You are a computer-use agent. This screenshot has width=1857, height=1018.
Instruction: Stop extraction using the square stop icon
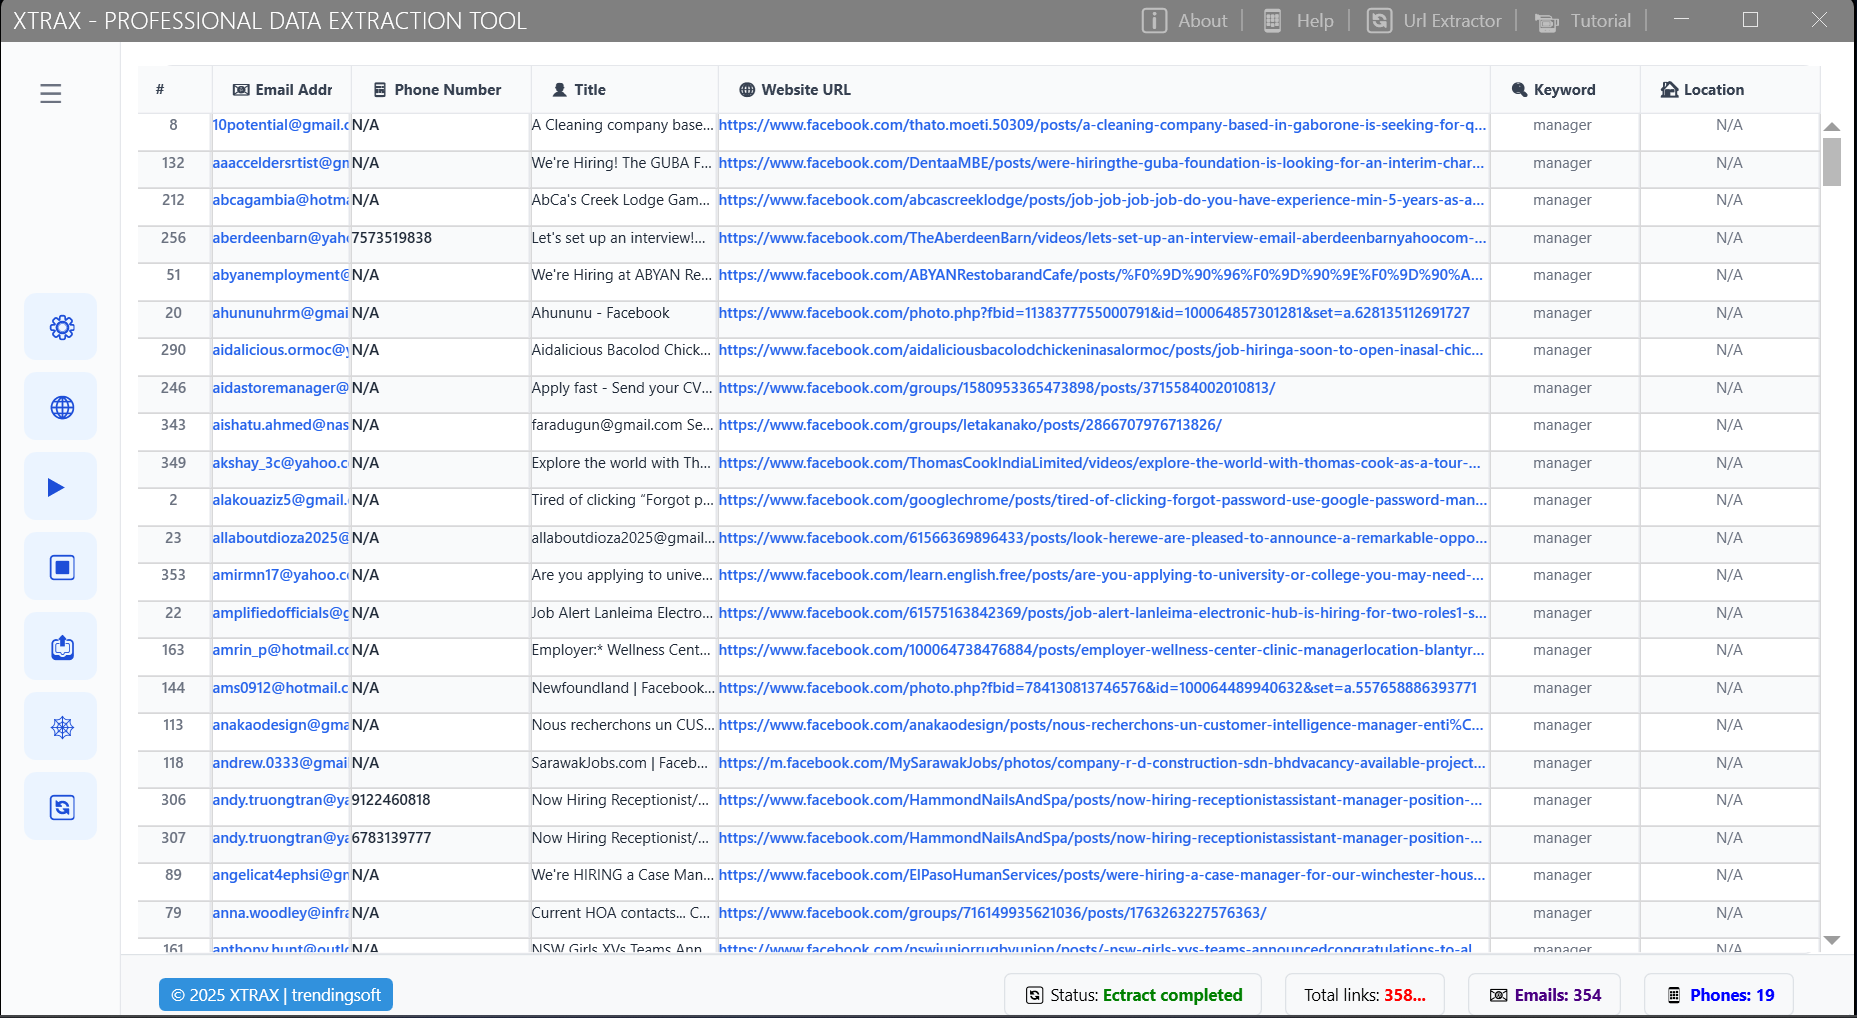click(61, 566)
